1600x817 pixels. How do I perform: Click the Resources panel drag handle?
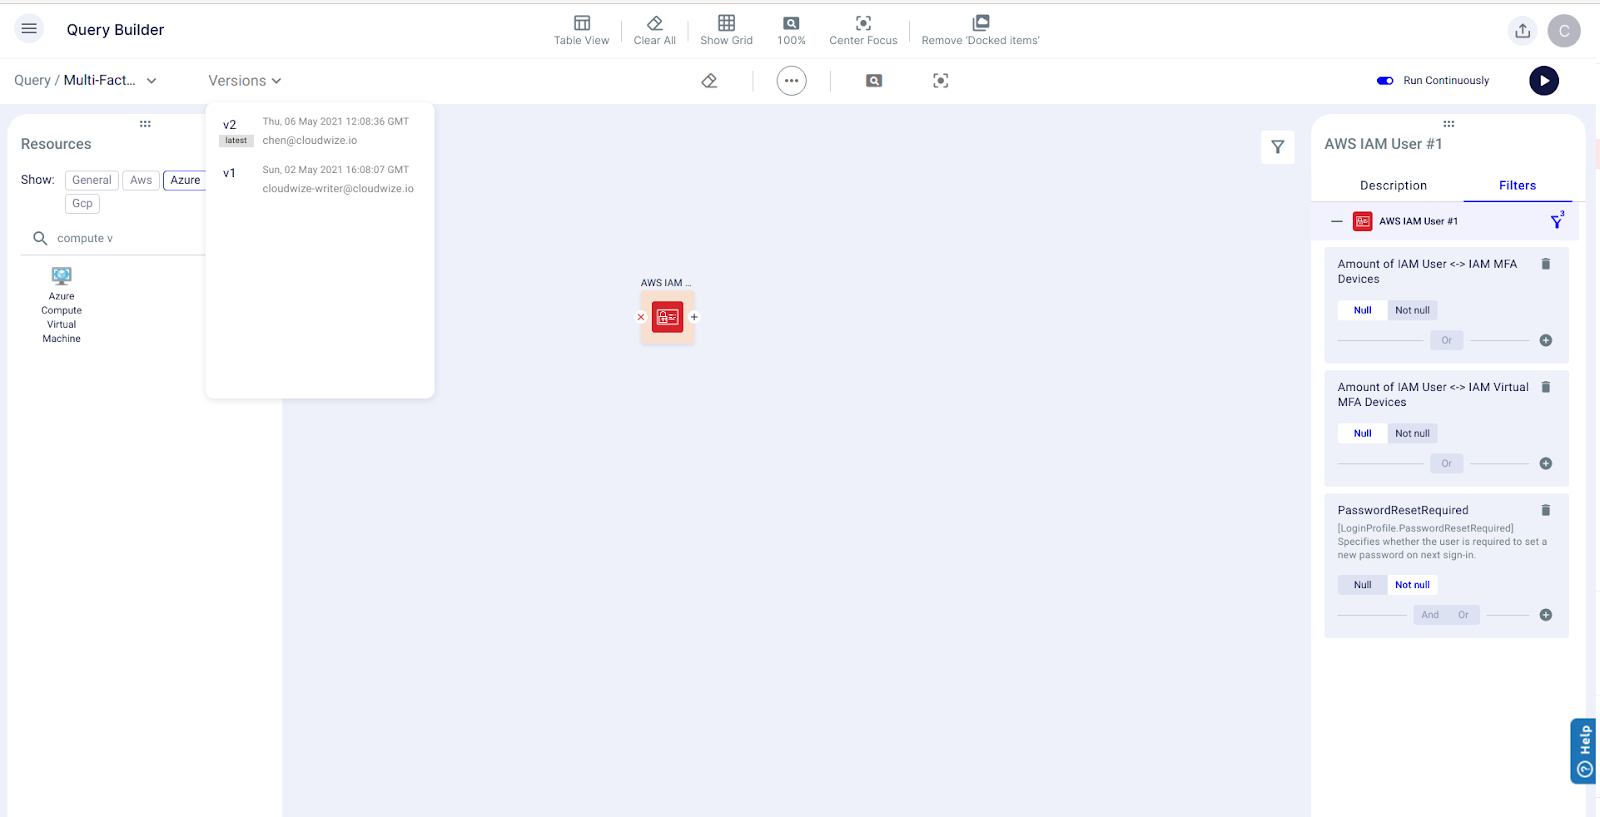click(x=145, y=124)
